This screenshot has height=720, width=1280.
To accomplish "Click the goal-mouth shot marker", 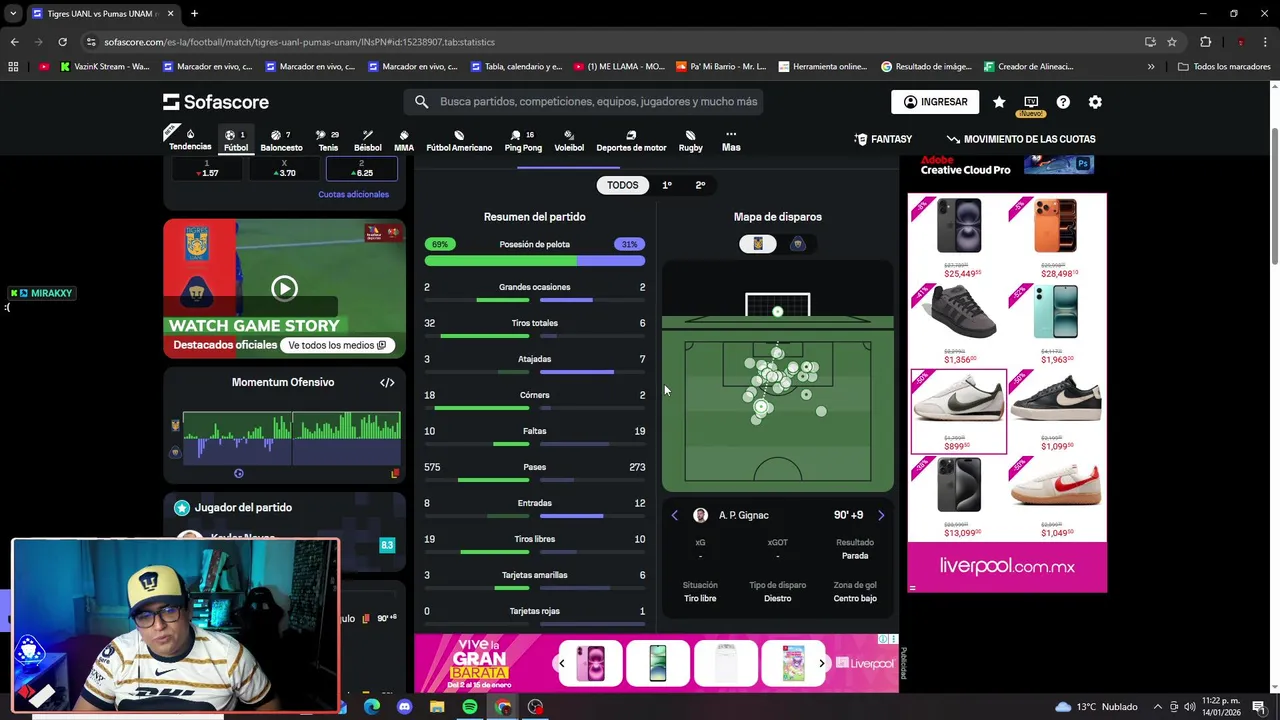I will click(778, 312).
